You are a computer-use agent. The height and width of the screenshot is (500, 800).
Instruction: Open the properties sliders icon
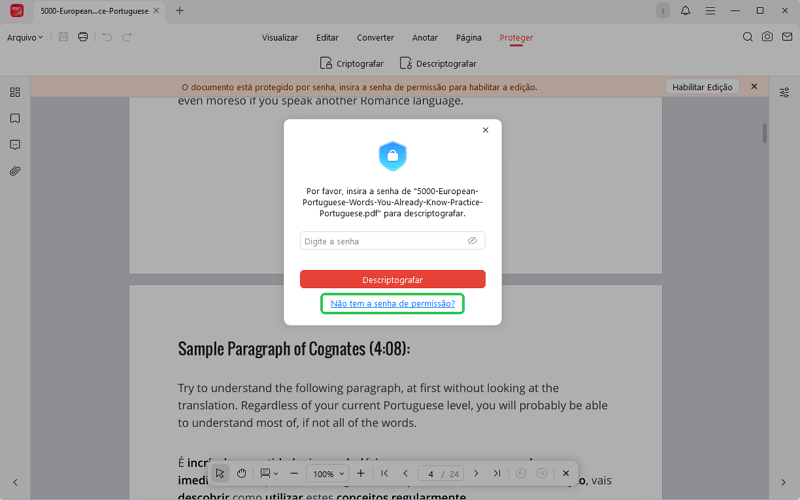pos(784,92)
